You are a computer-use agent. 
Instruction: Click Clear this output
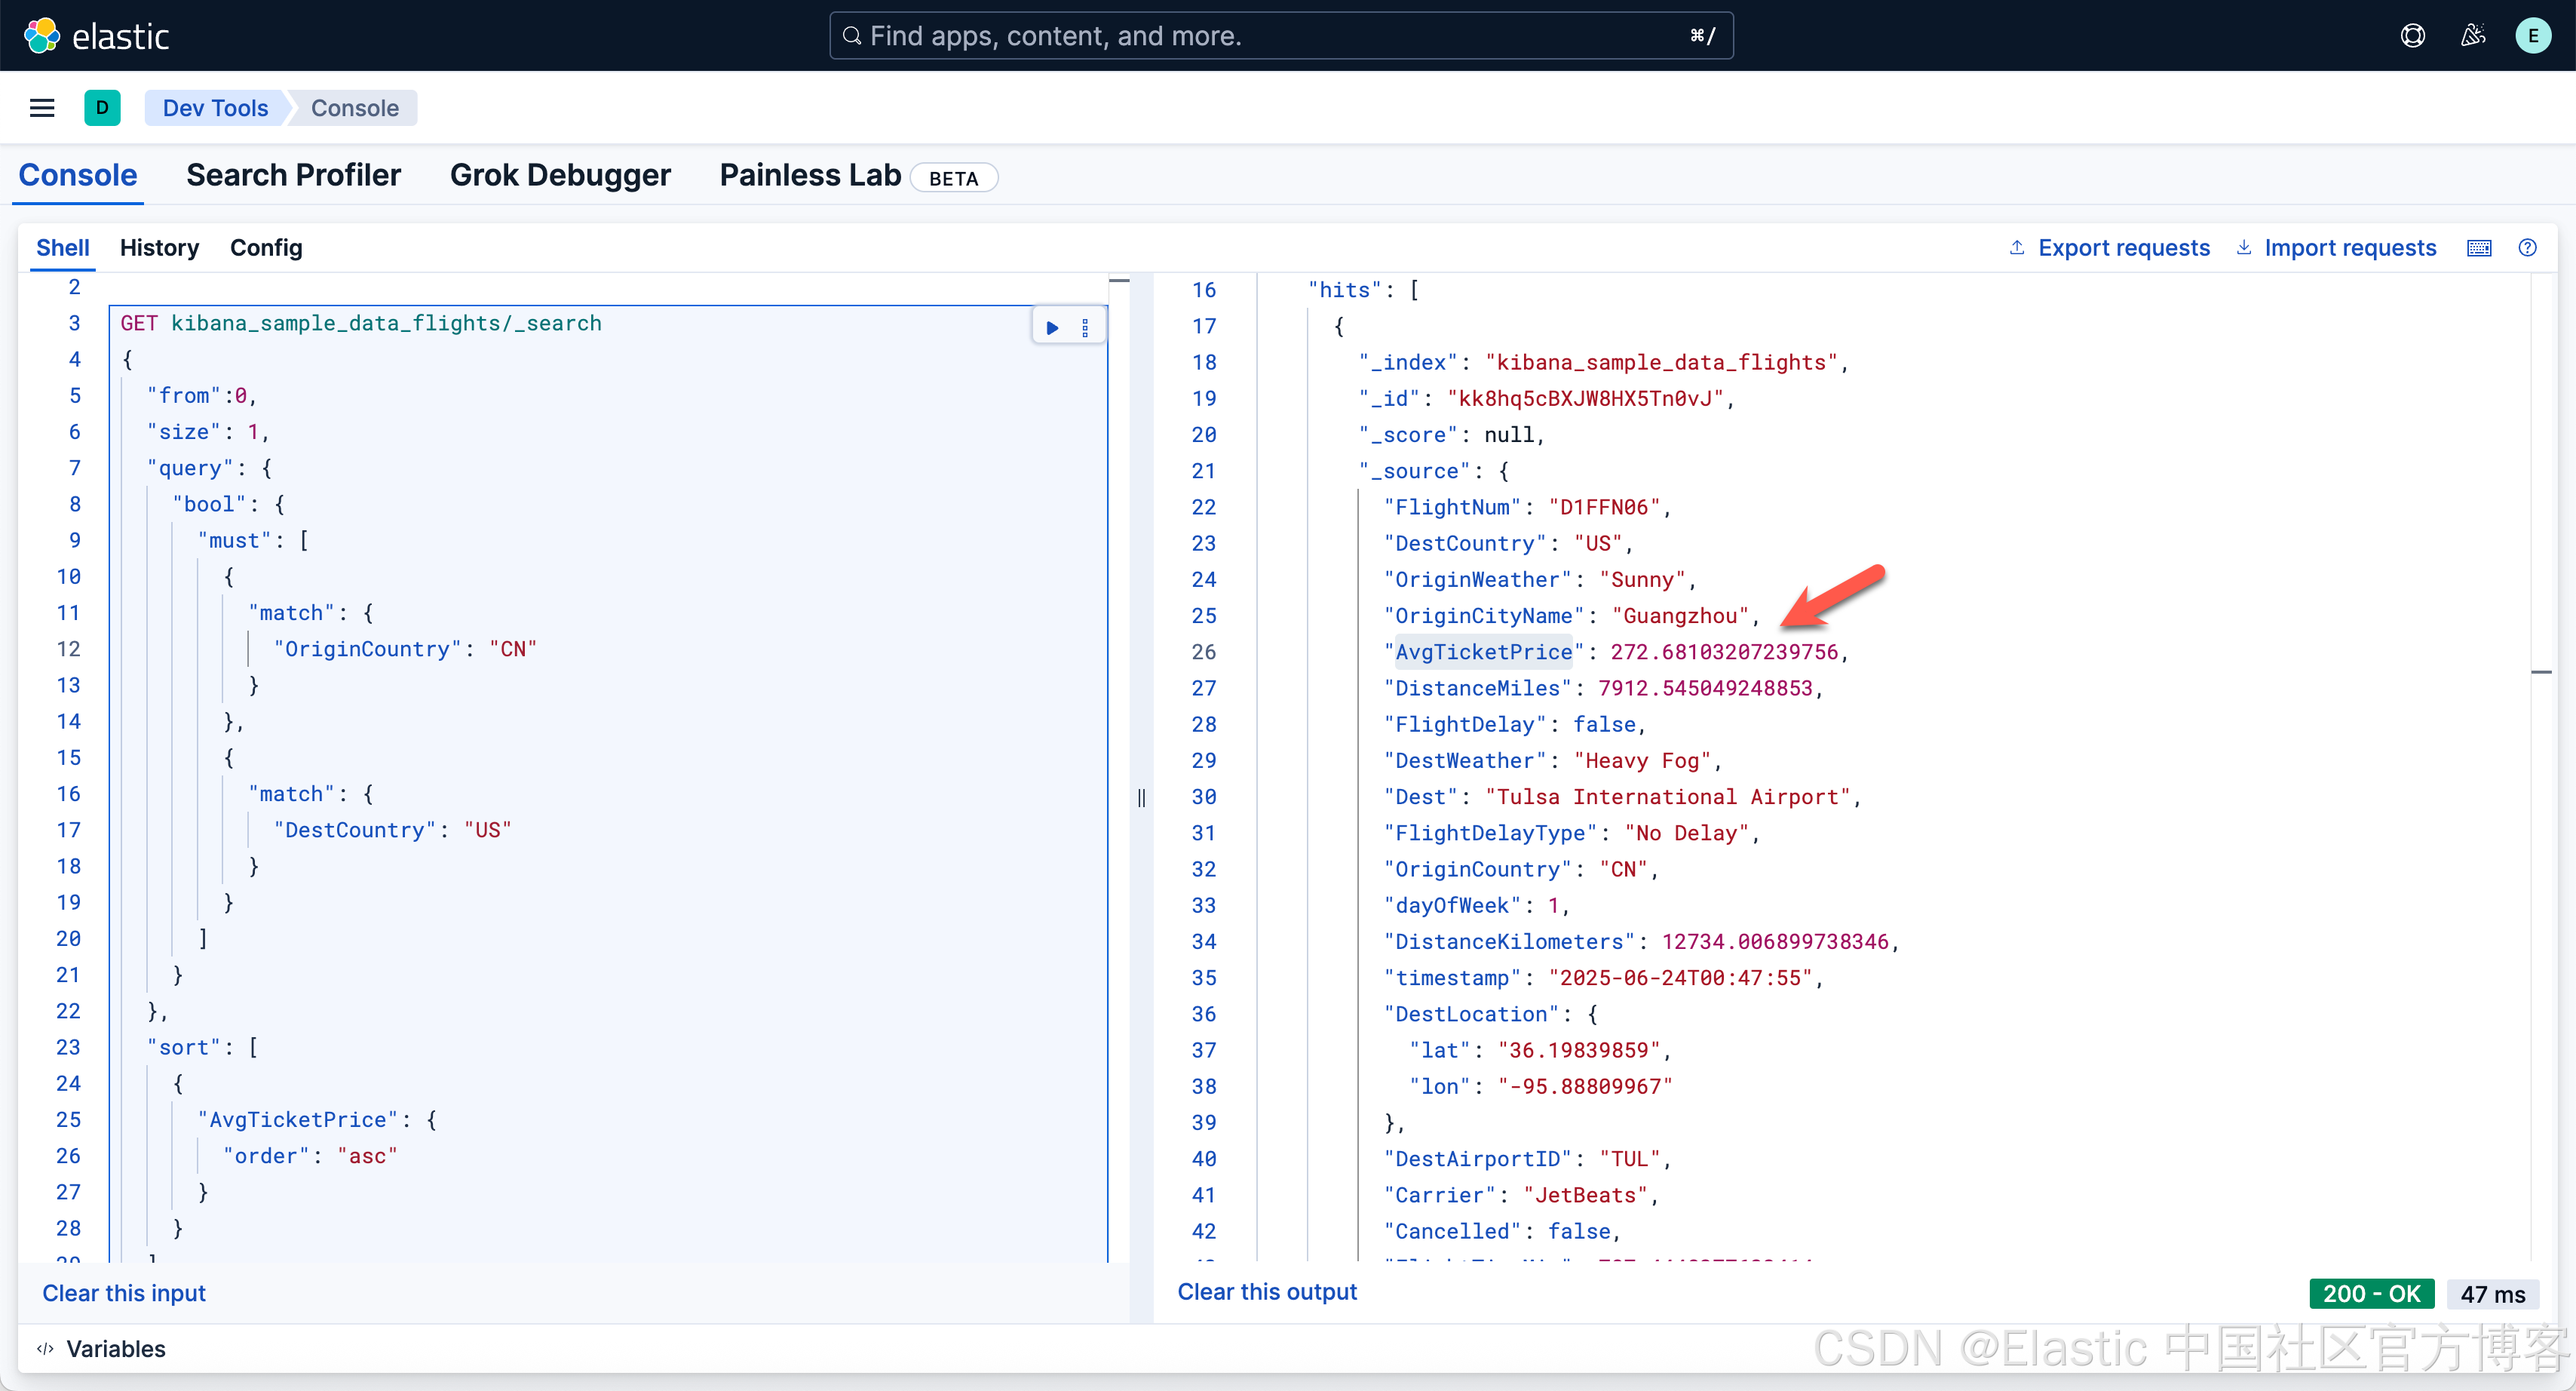(1266, 1292)
